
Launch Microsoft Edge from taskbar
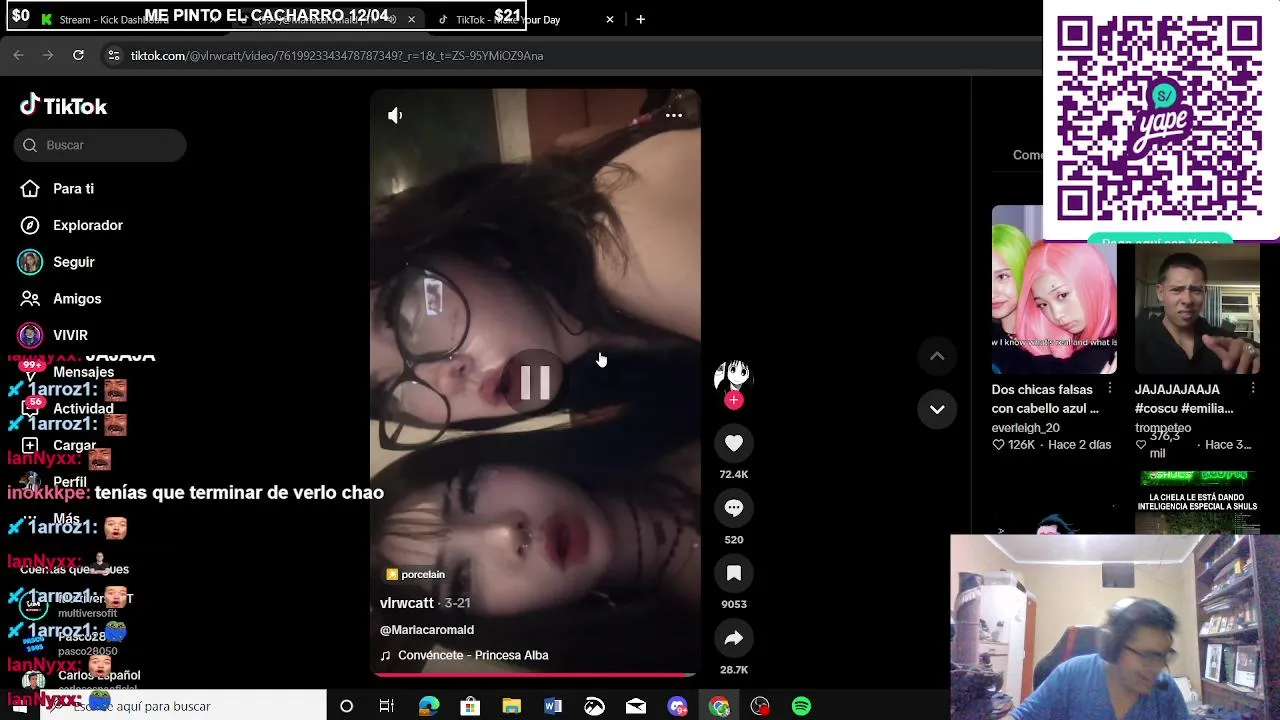pyautogui.click(x=429, y=706)
